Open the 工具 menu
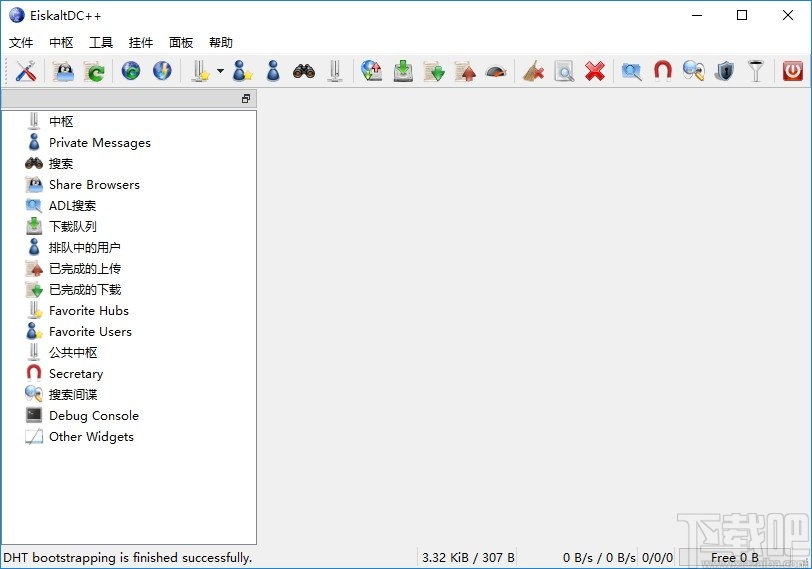812x569 pixels. click(101, 42)
